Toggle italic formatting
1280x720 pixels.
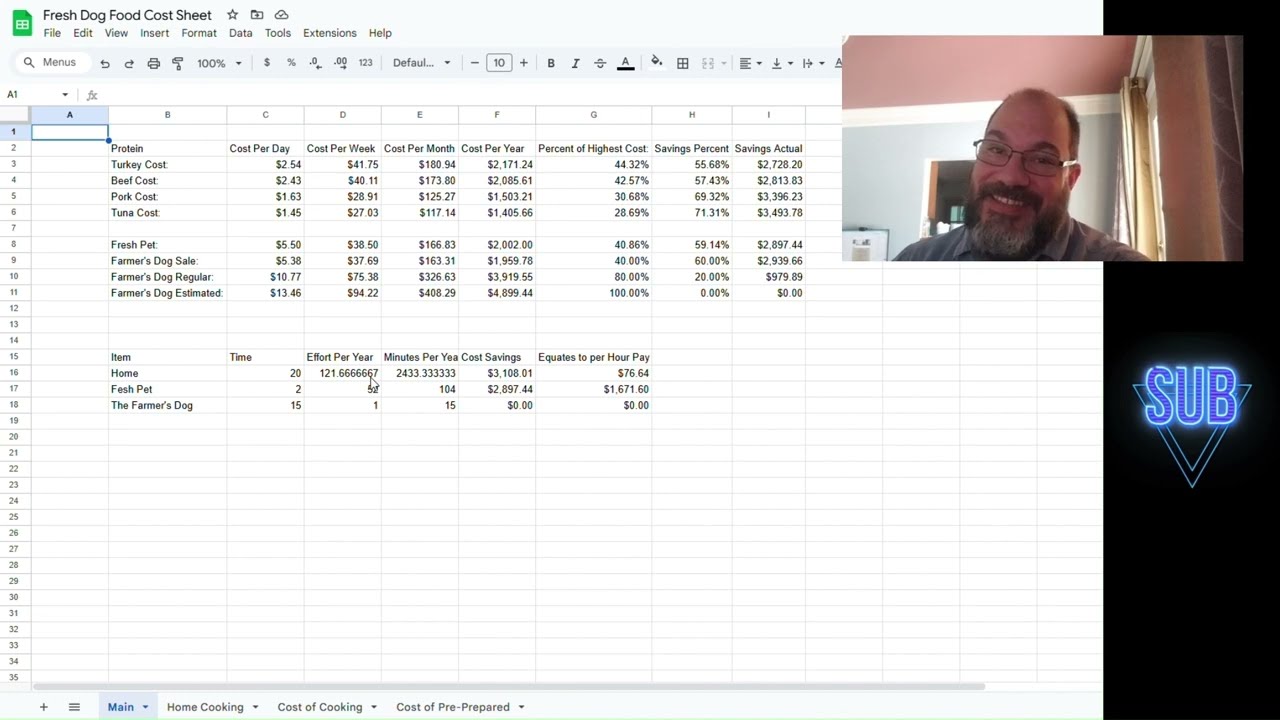pos(575,63)
